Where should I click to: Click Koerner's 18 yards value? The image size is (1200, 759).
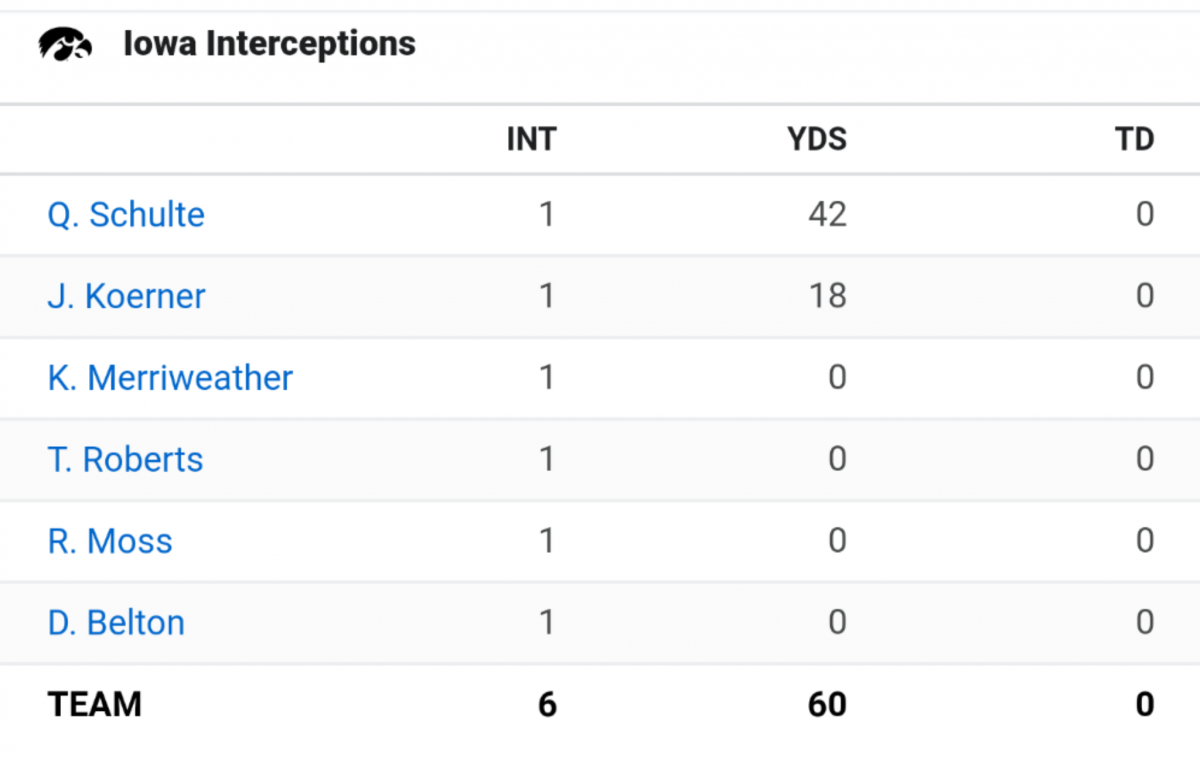click(x=828, y=296)
